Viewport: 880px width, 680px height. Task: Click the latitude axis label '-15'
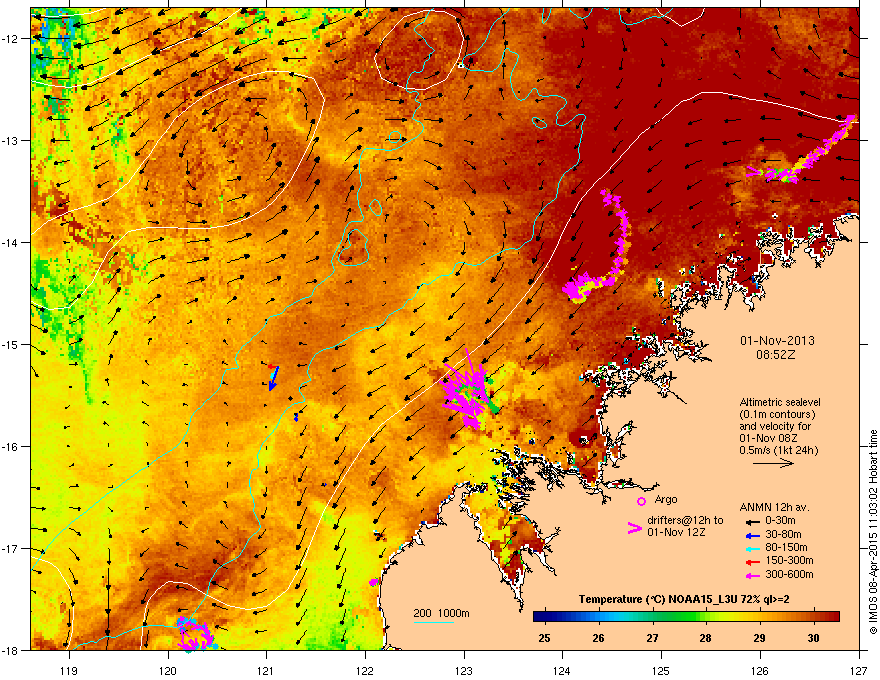[x=9, y=344]
